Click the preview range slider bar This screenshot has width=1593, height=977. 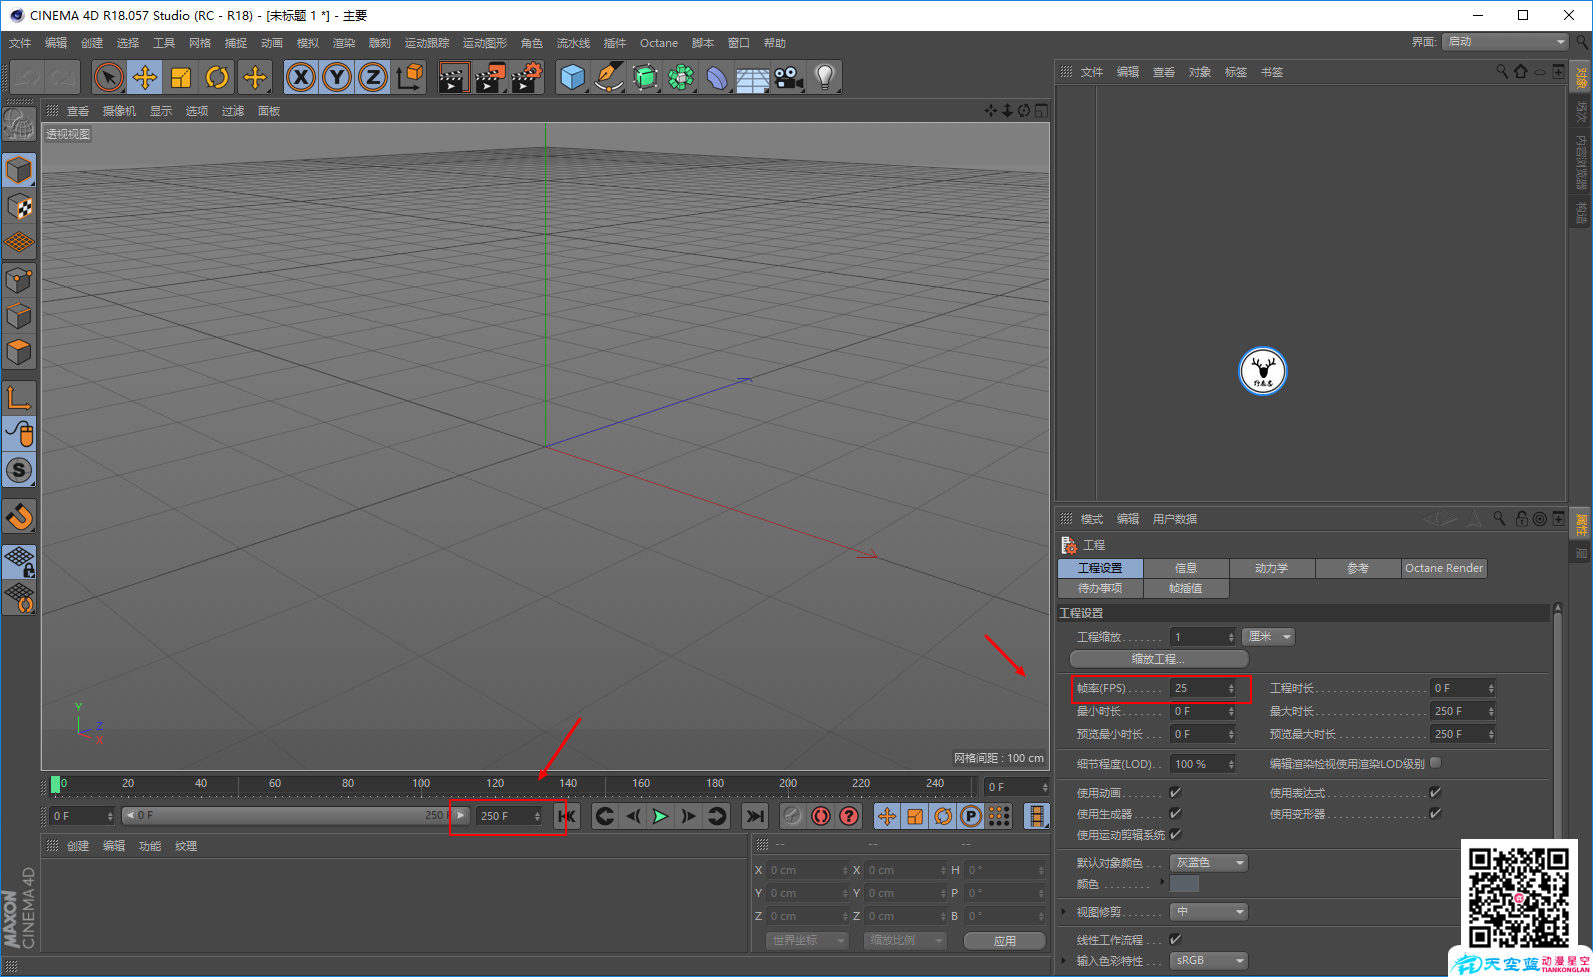(x=295, y=816)
